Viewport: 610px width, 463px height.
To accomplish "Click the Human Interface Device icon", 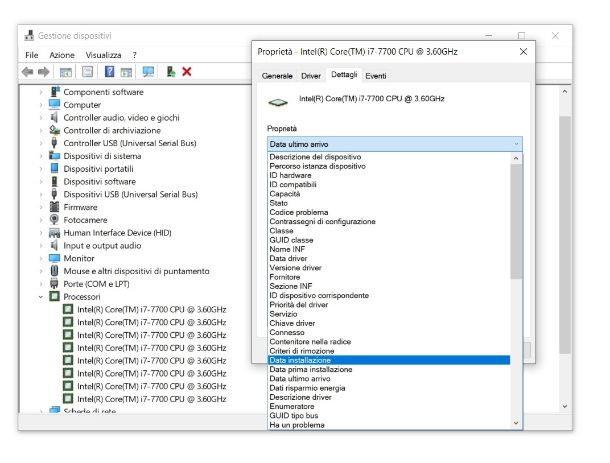I will click(x=54, y=233).
